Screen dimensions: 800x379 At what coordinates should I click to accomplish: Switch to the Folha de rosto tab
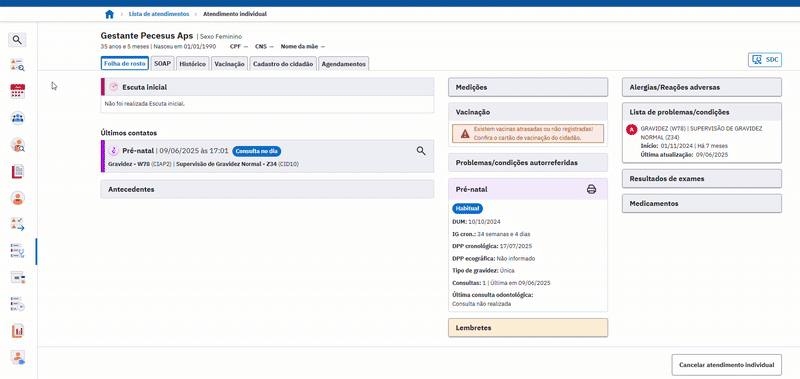pos(125,64)
